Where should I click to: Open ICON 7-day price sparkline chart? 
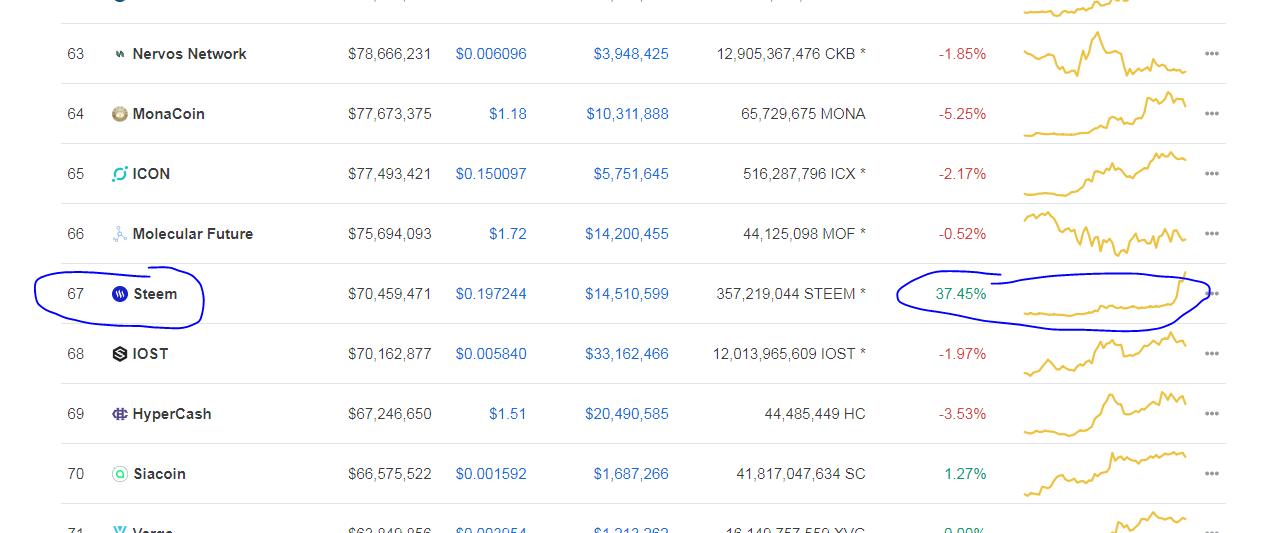[1105, 174]
